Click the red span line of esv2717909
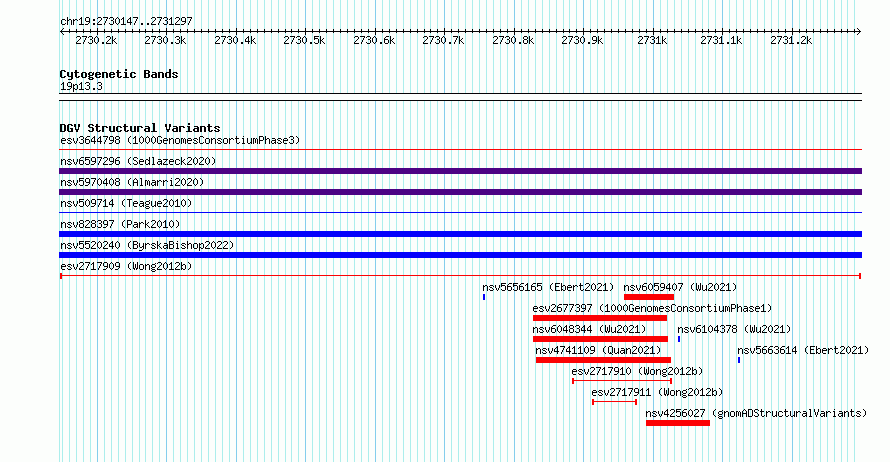 pos(460,276)
